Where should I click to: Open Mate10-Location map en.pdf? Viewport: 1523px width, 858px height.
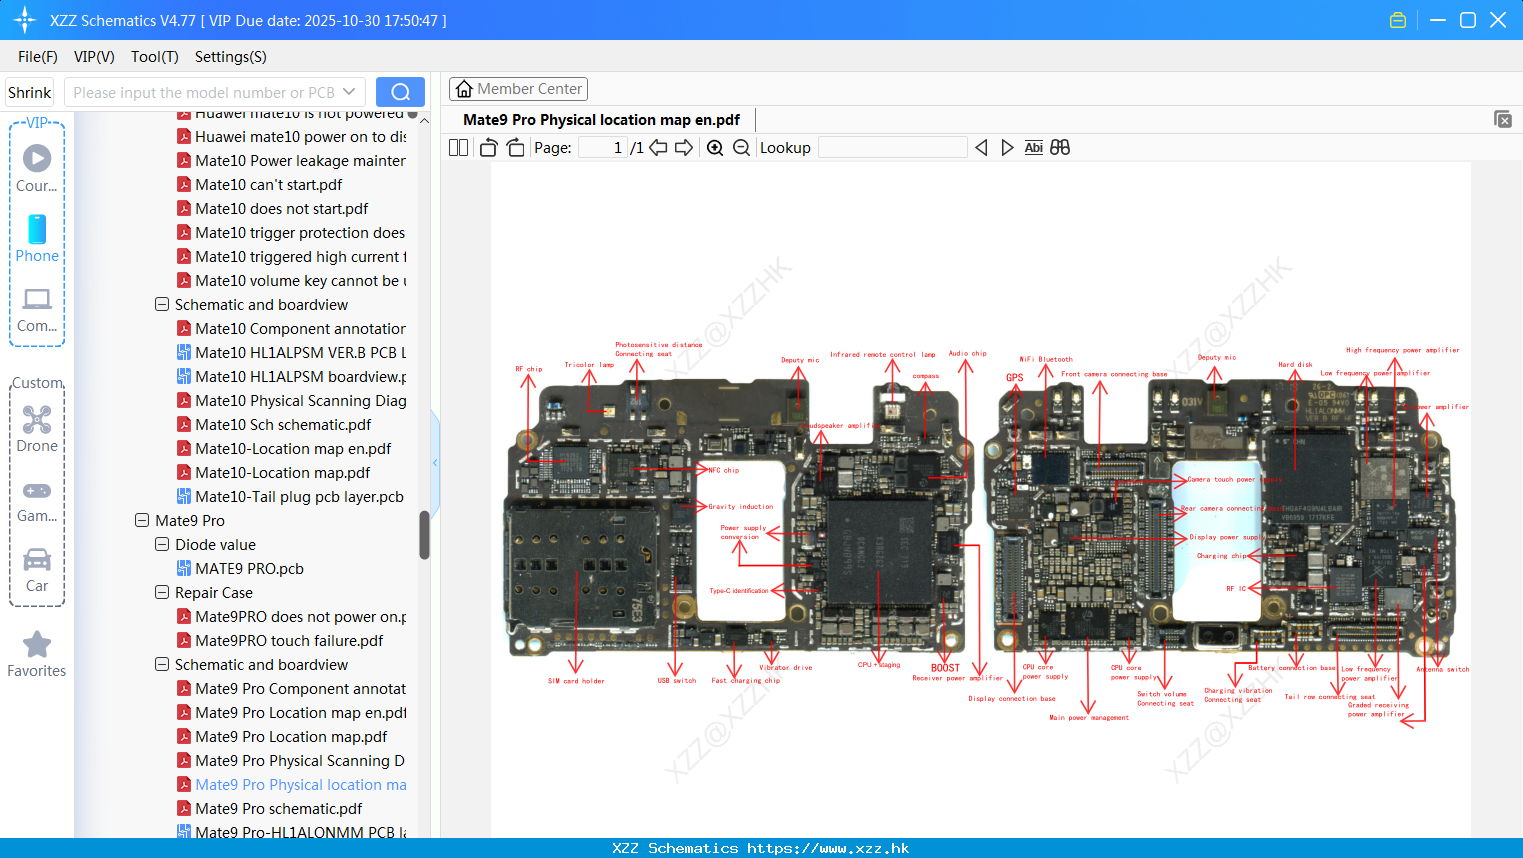click(284, 448)
